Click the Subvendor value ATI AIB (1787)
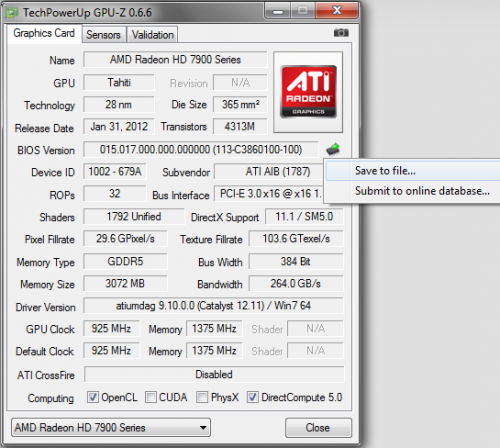This screenshot has height=448, width=500. [269, 172]
